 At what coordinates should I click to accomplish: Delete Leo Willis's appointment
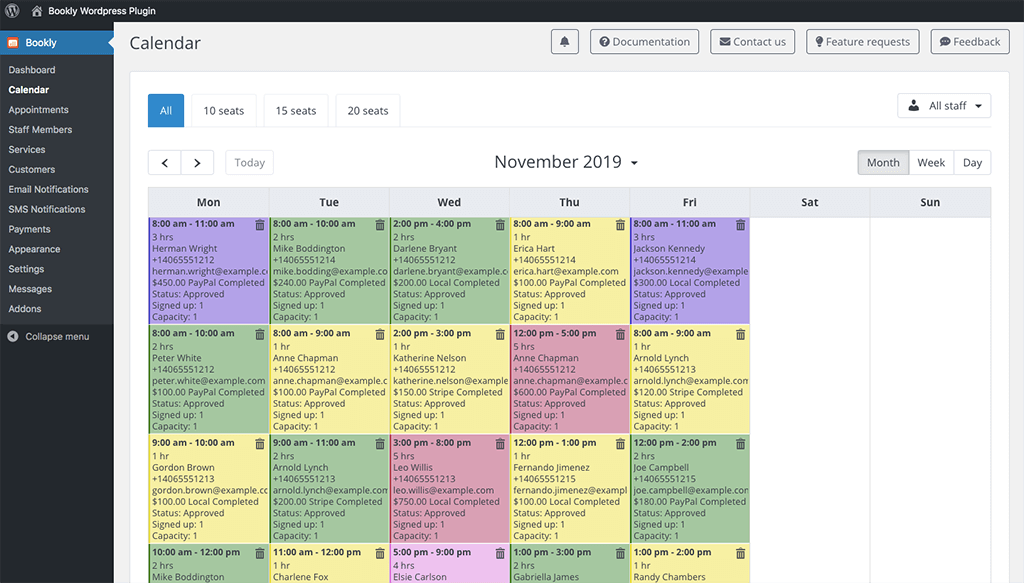[500, 444]
